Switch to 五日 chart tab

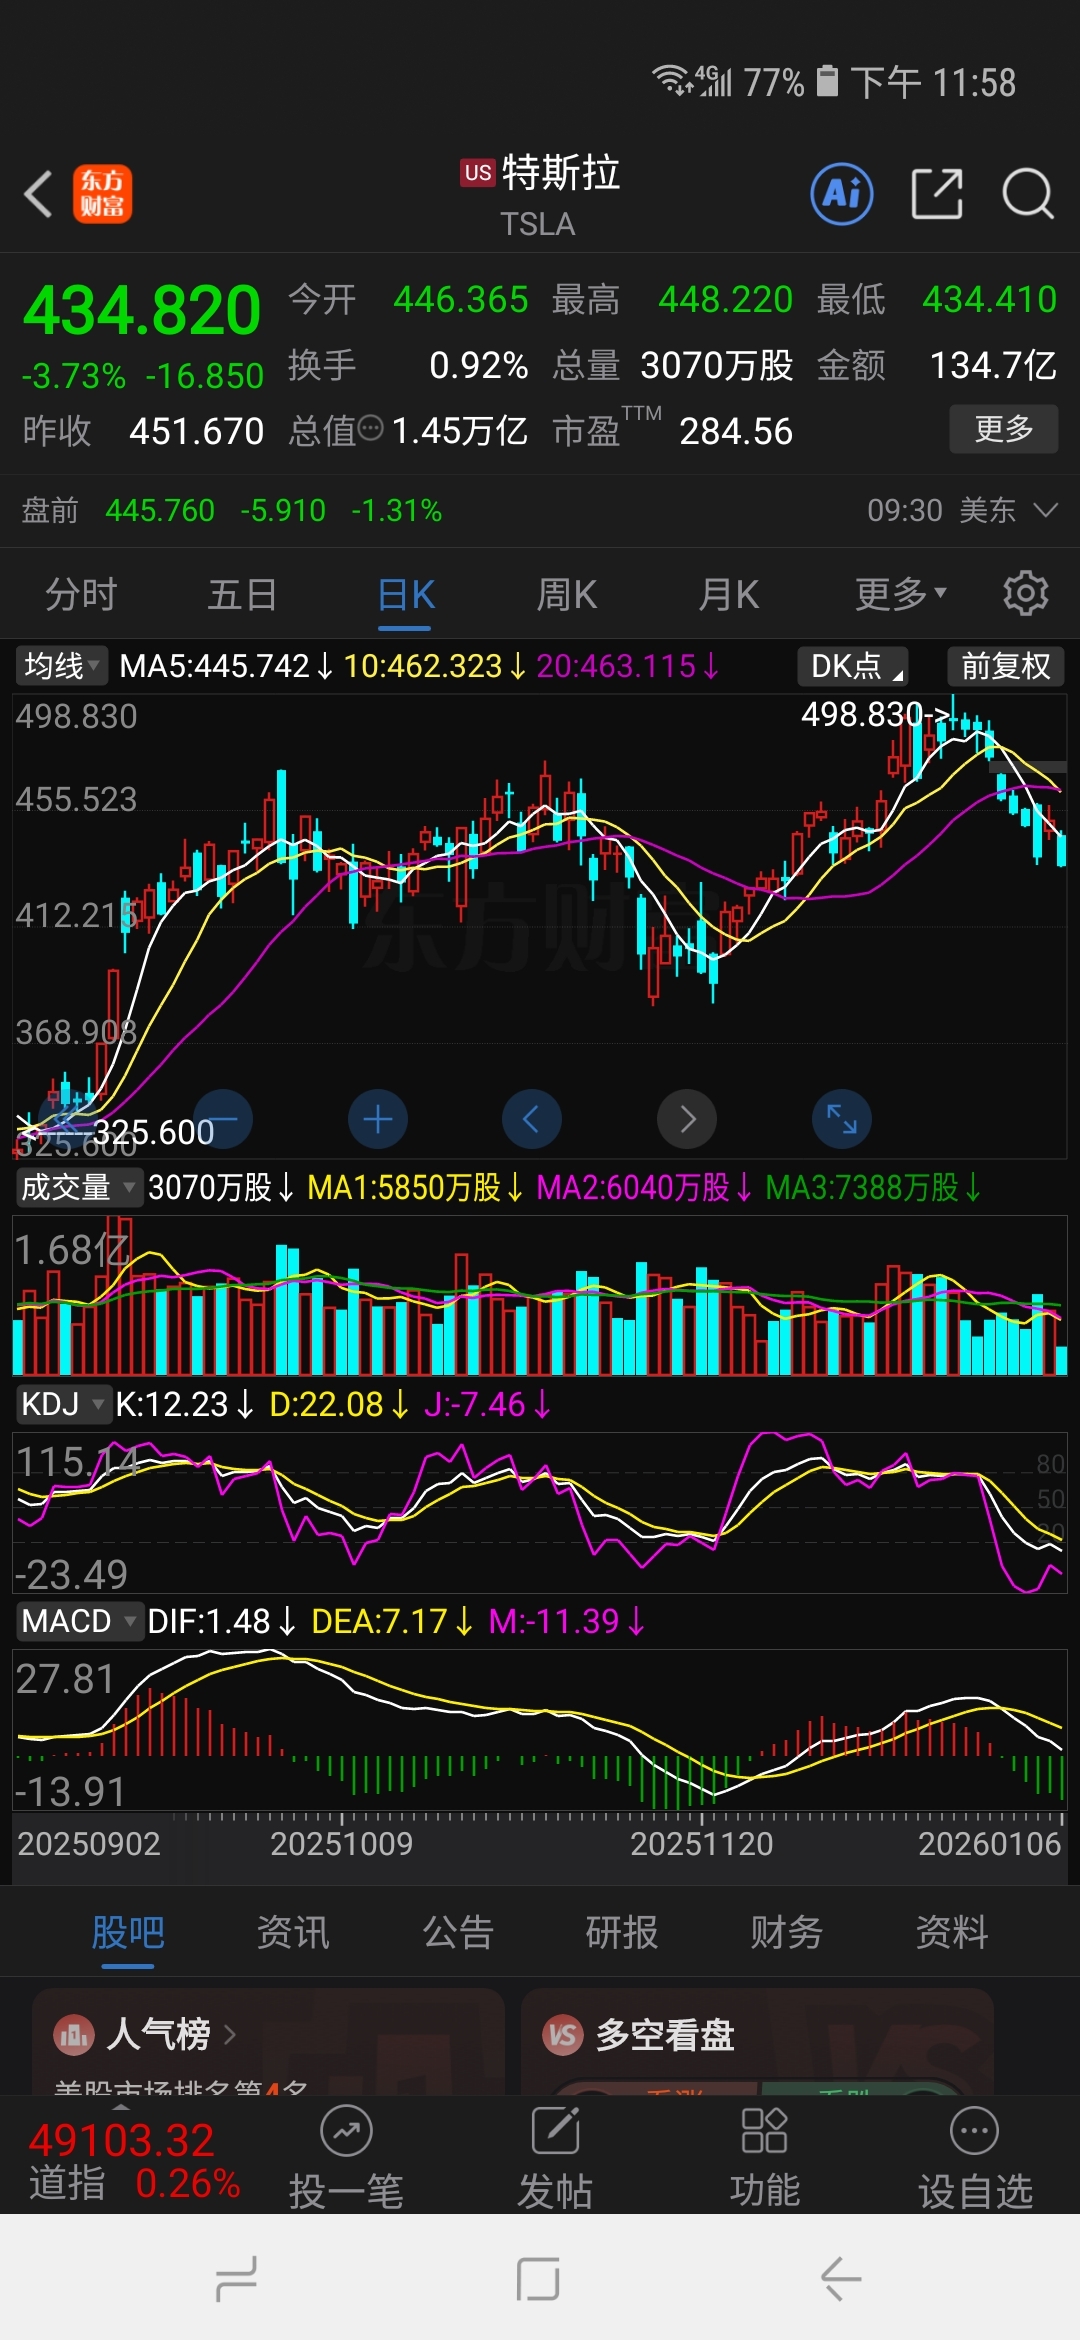click(242, 594)
